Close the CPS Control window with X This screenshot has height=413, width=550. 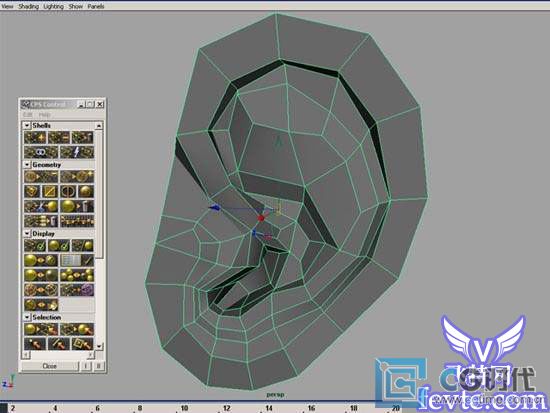tap(100, 104)
